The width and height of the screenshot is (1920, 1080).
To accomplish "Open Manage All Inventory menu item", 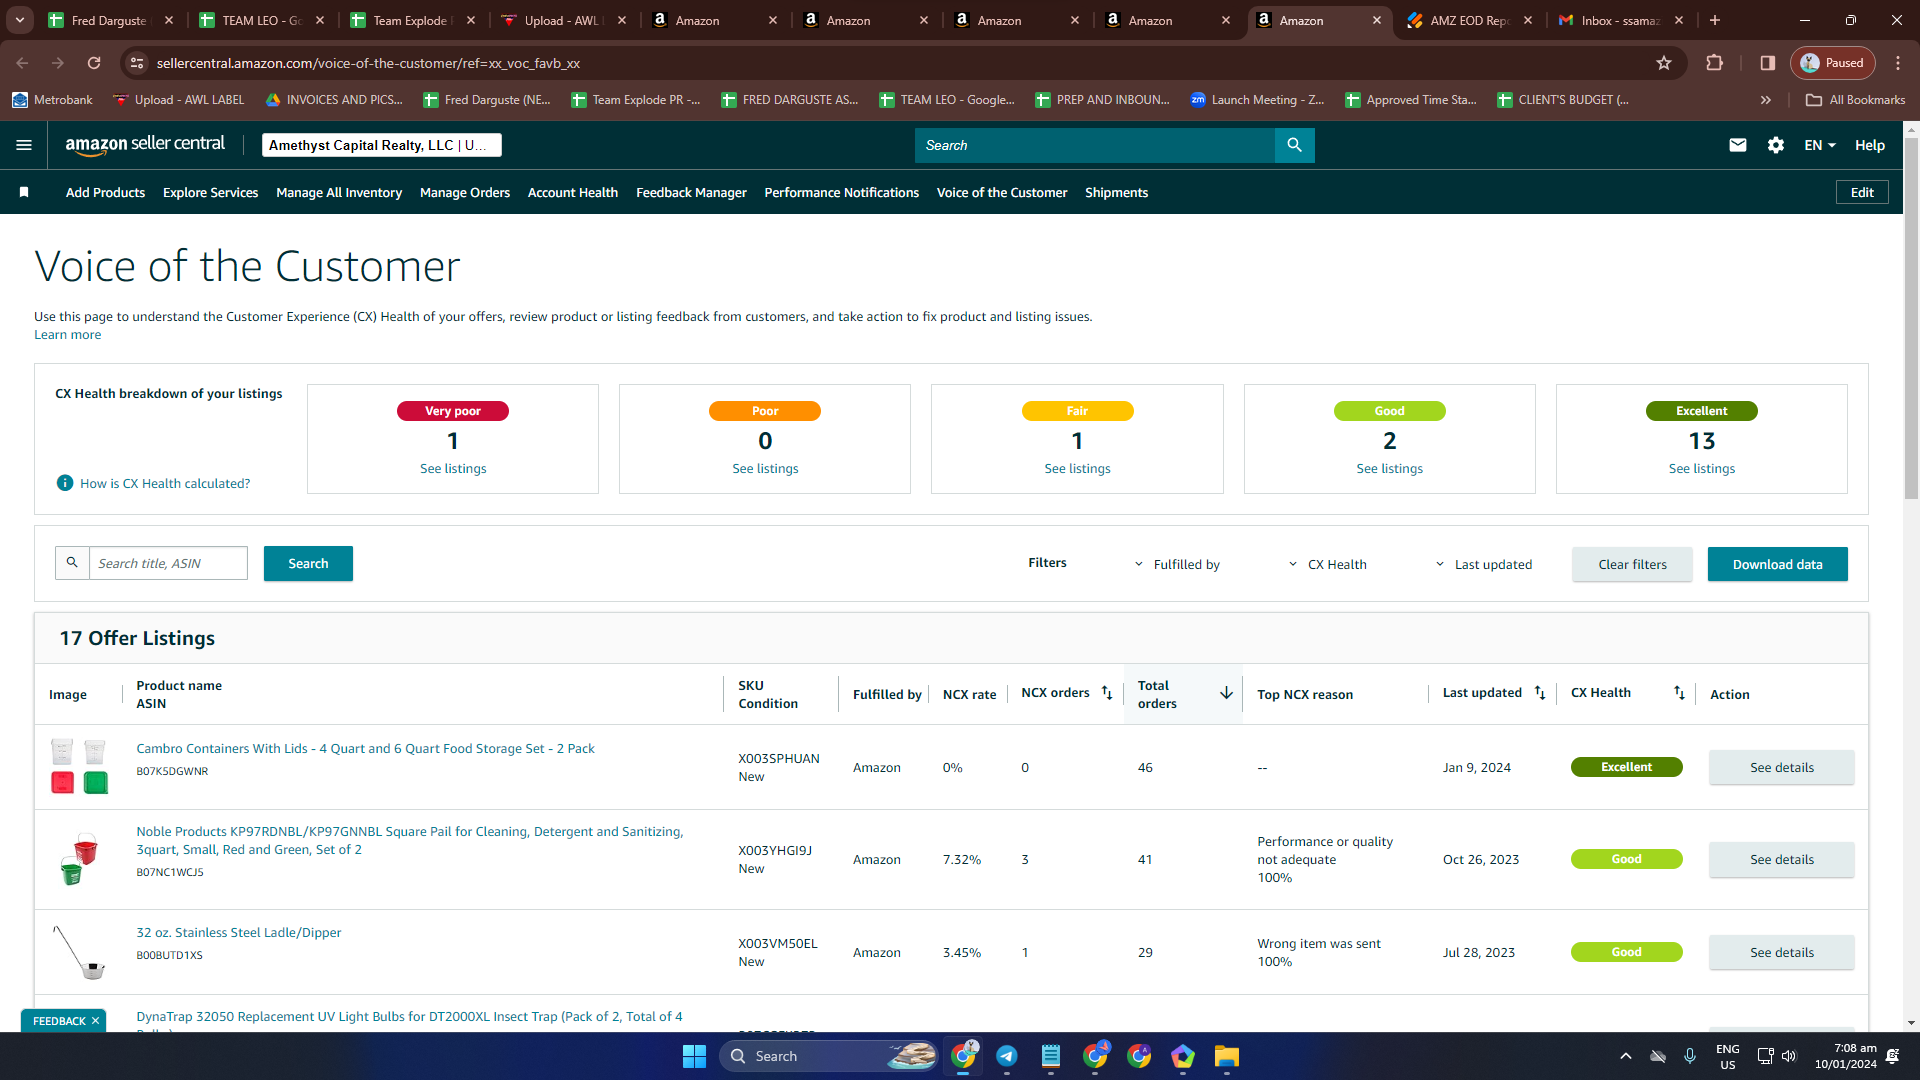I will point(339,192).
